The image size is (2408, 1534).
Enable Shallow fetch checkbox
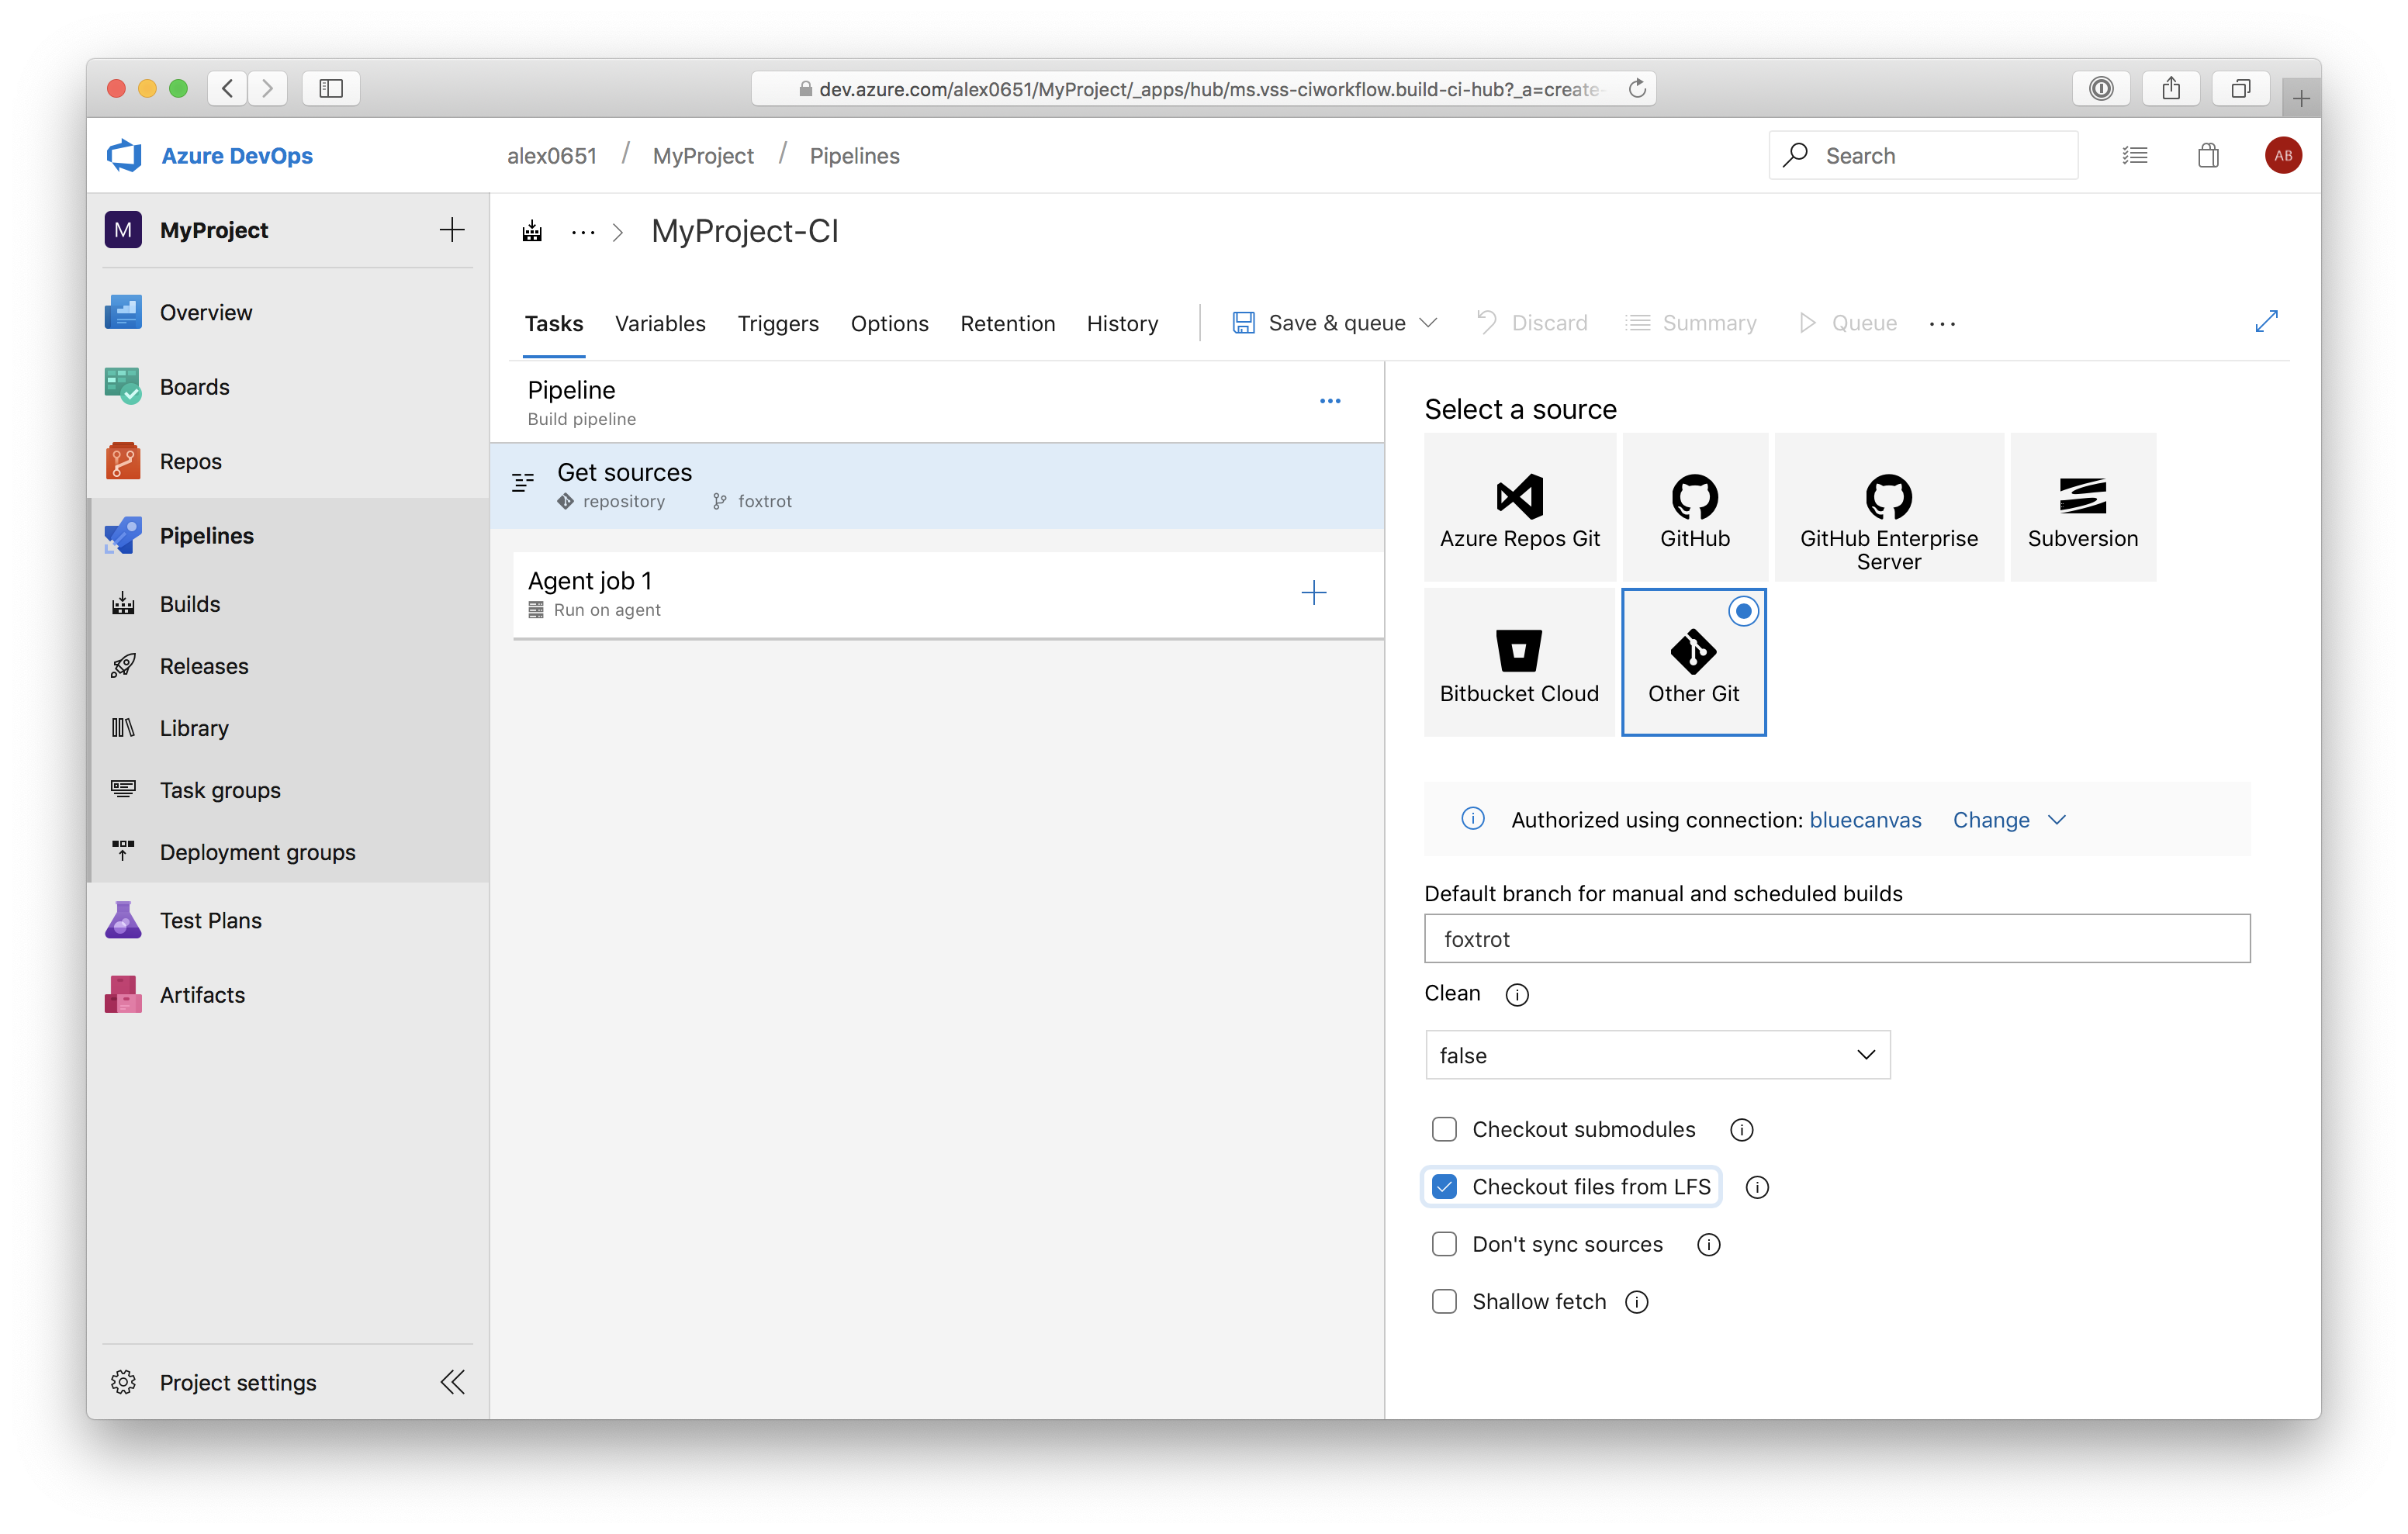click(1444, 1302)
